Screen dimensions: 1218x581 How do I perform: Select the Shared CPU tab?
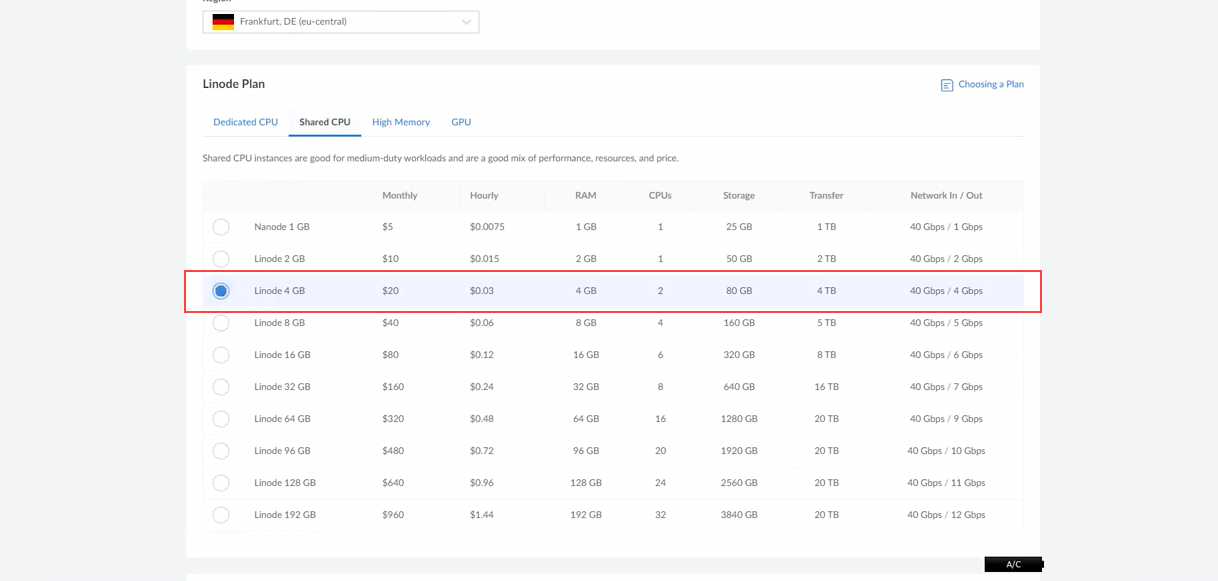click(x=325, y=122)
